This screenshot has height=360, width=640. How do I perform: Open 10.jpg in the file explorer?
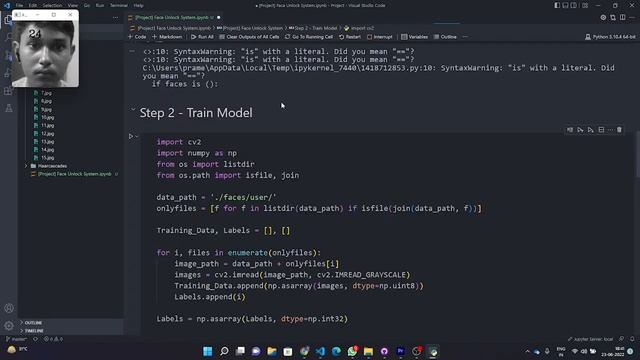point(47,118)
